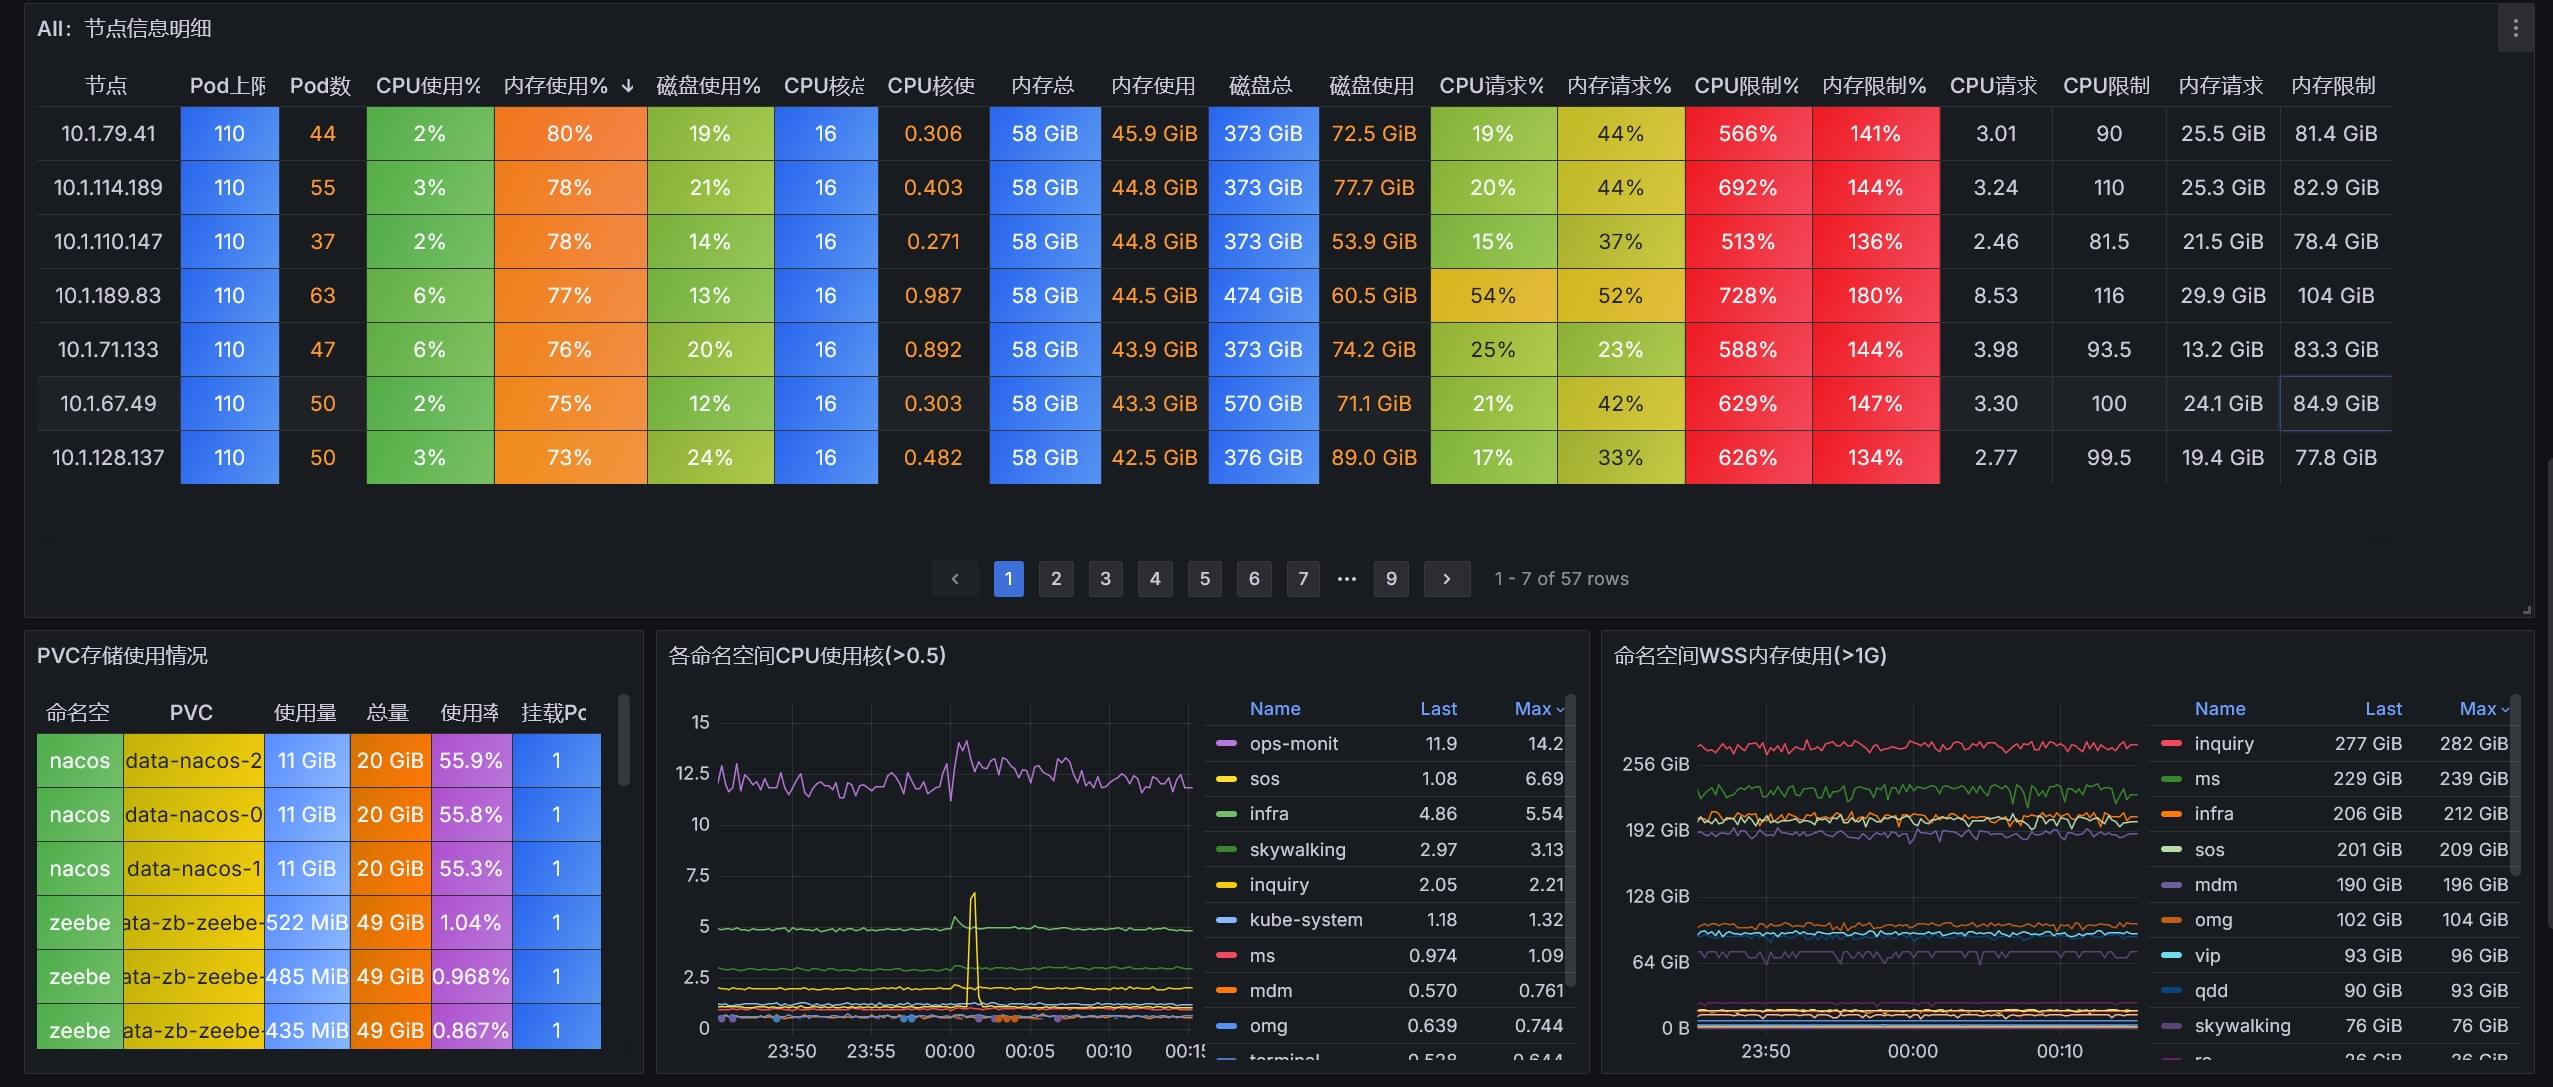
Task: Toggle the mdm series in the memory legend
Action: tap(2215, 885)
